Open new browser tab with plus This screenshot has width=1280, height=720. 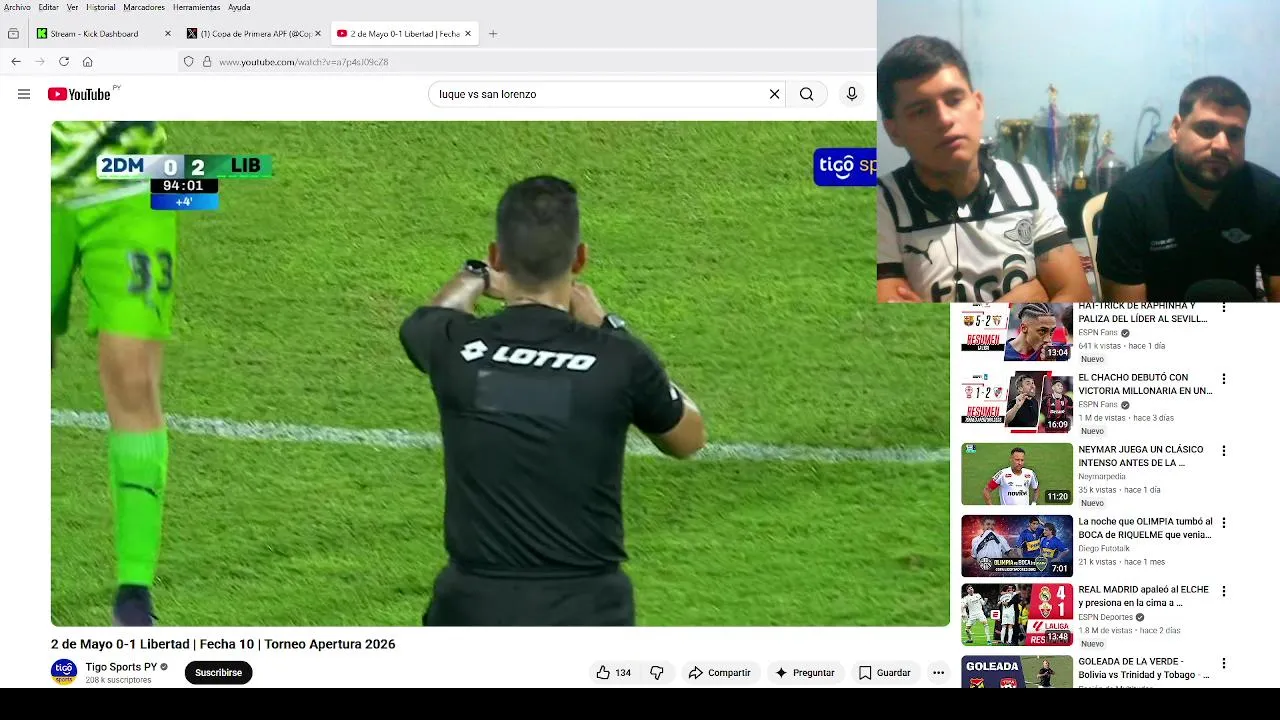pos(493,34)
